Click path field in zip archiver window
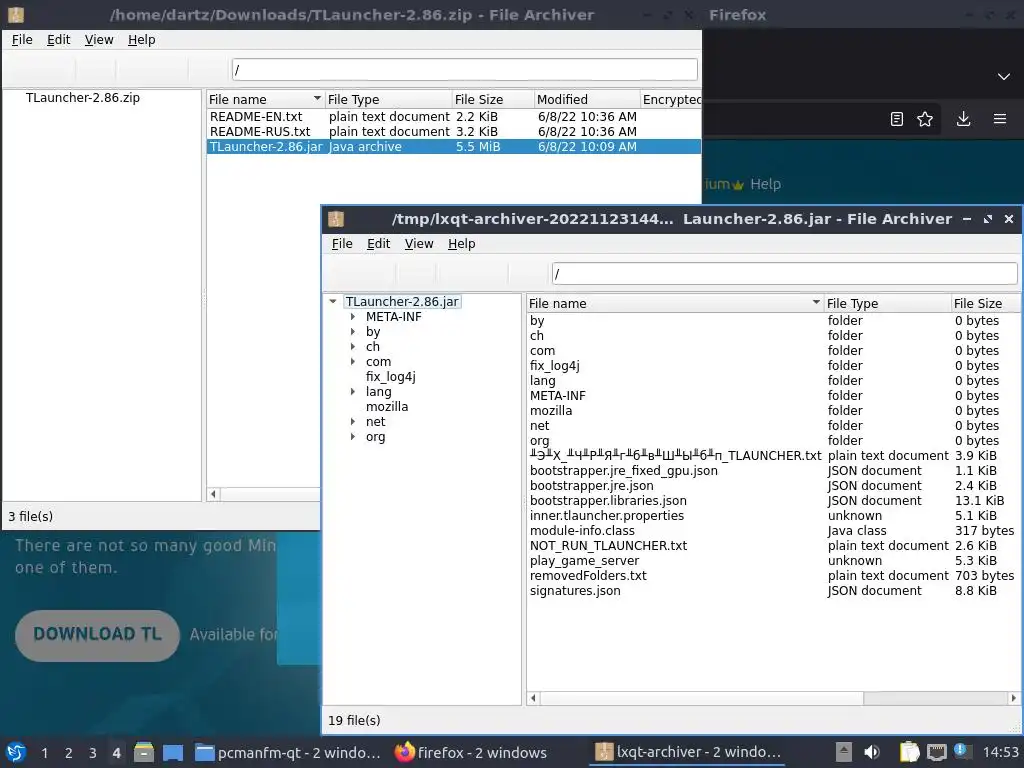The image size is (1024, 768). point(464,70)
